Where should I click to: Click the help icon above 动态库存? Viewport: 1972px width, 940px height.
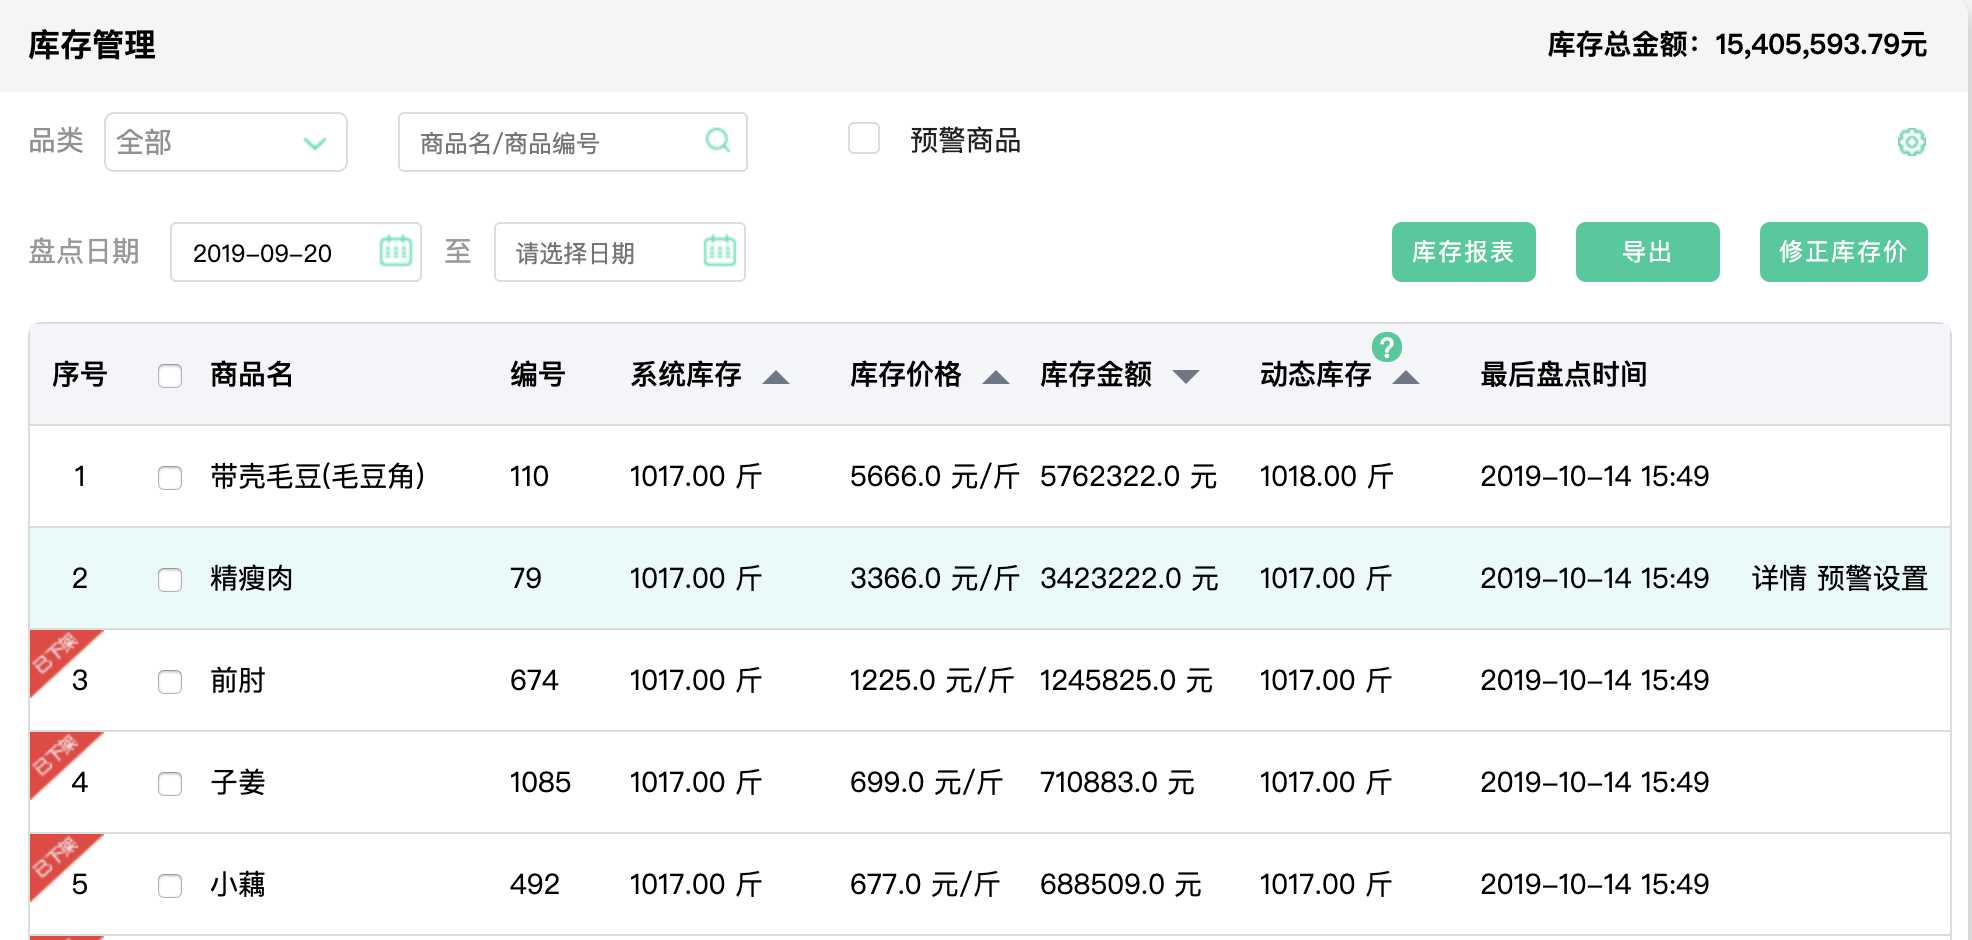pos(1386,347)
